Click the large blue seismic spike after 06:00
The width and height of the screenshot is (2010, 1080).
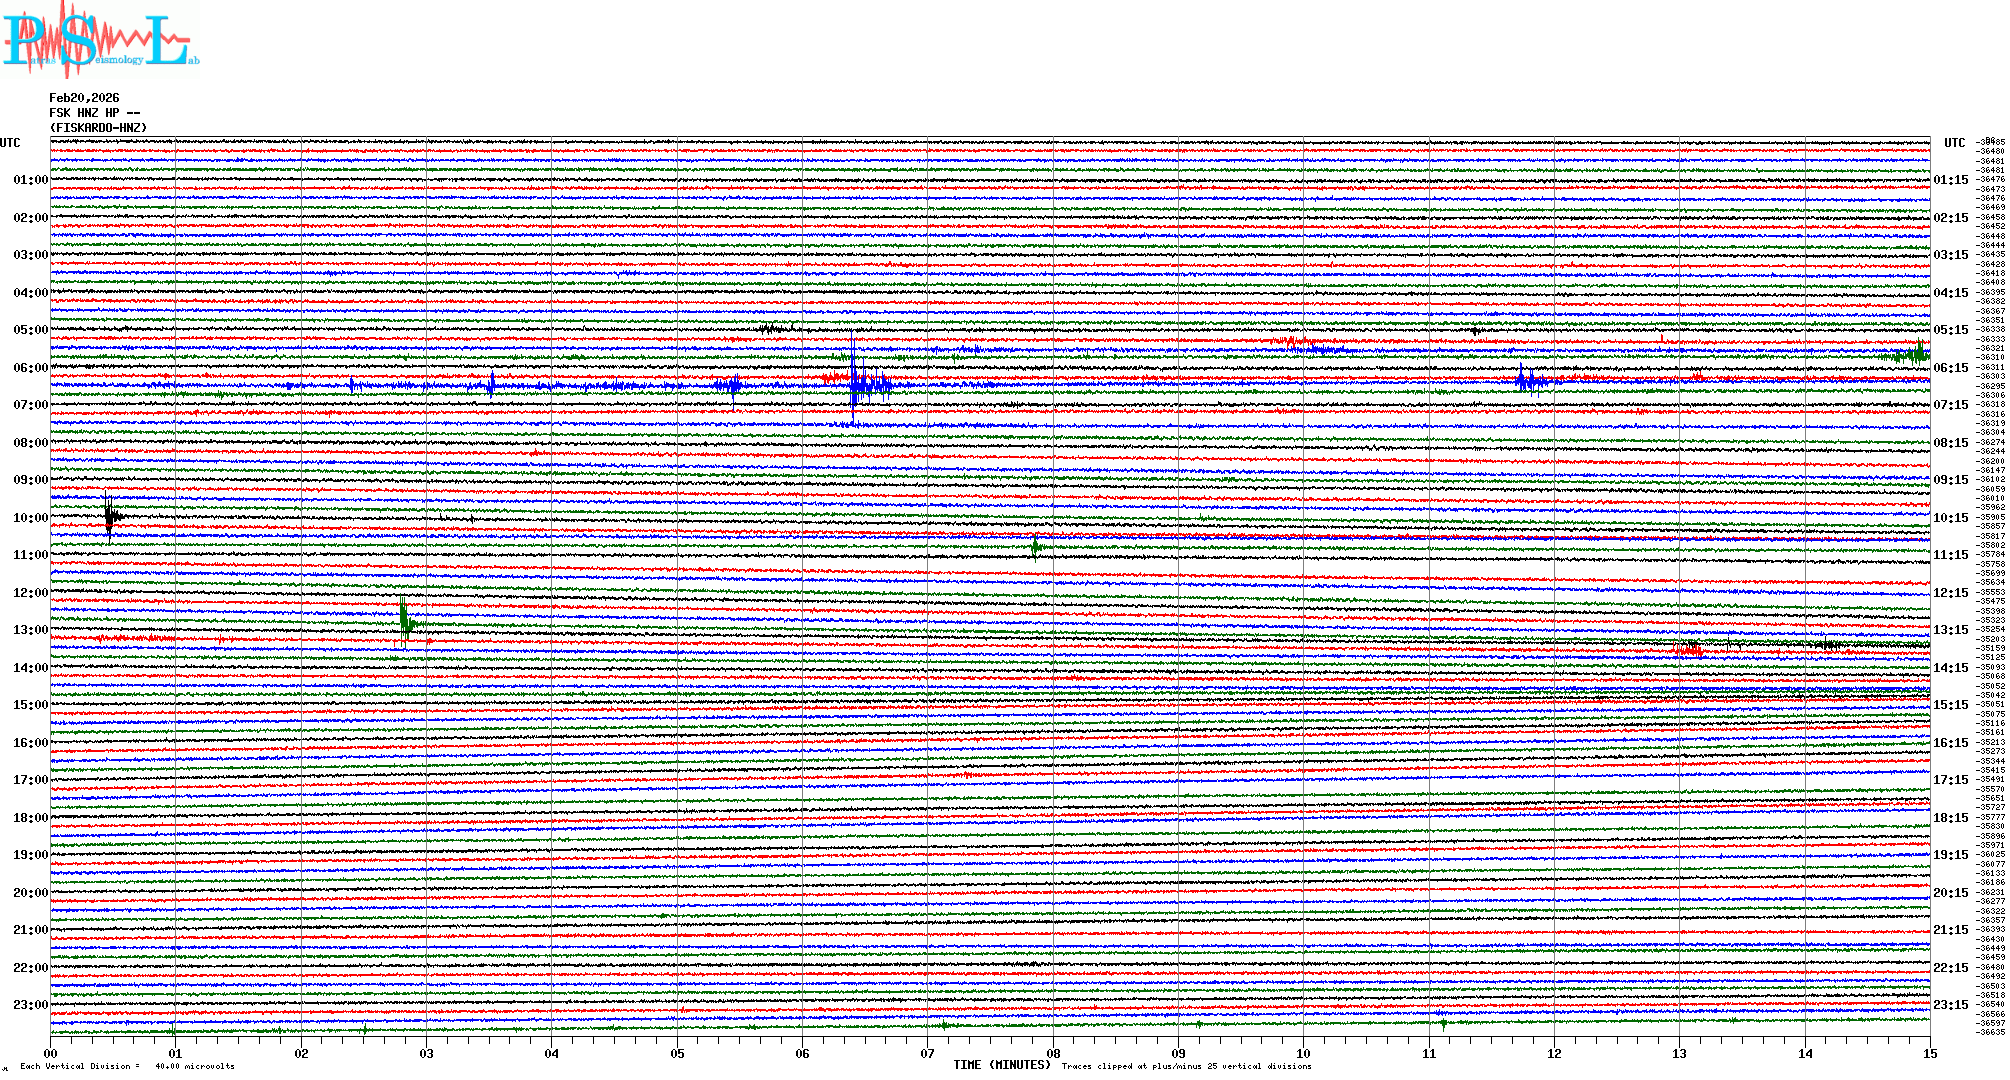(855, 383)
